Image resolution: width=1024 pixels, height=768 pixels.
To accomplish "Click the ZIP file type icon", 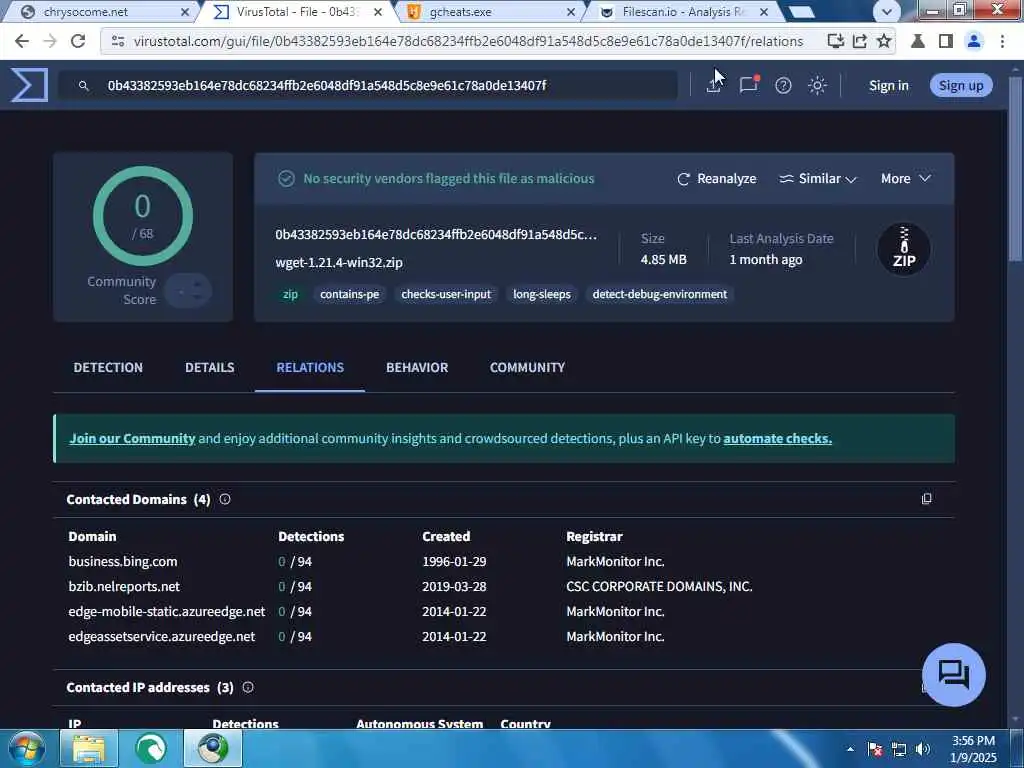I will coord(904,249).
